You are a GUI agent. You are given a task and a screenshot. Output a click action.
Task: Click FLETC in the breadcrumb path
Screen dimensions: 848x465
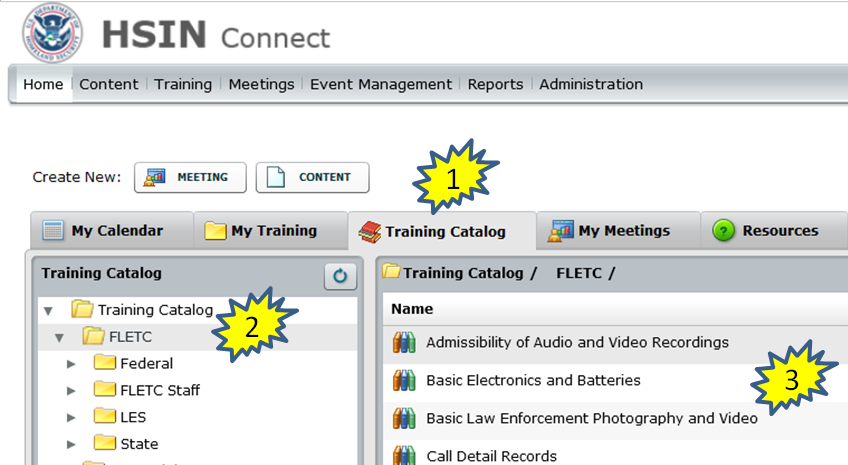click(579, 273)
